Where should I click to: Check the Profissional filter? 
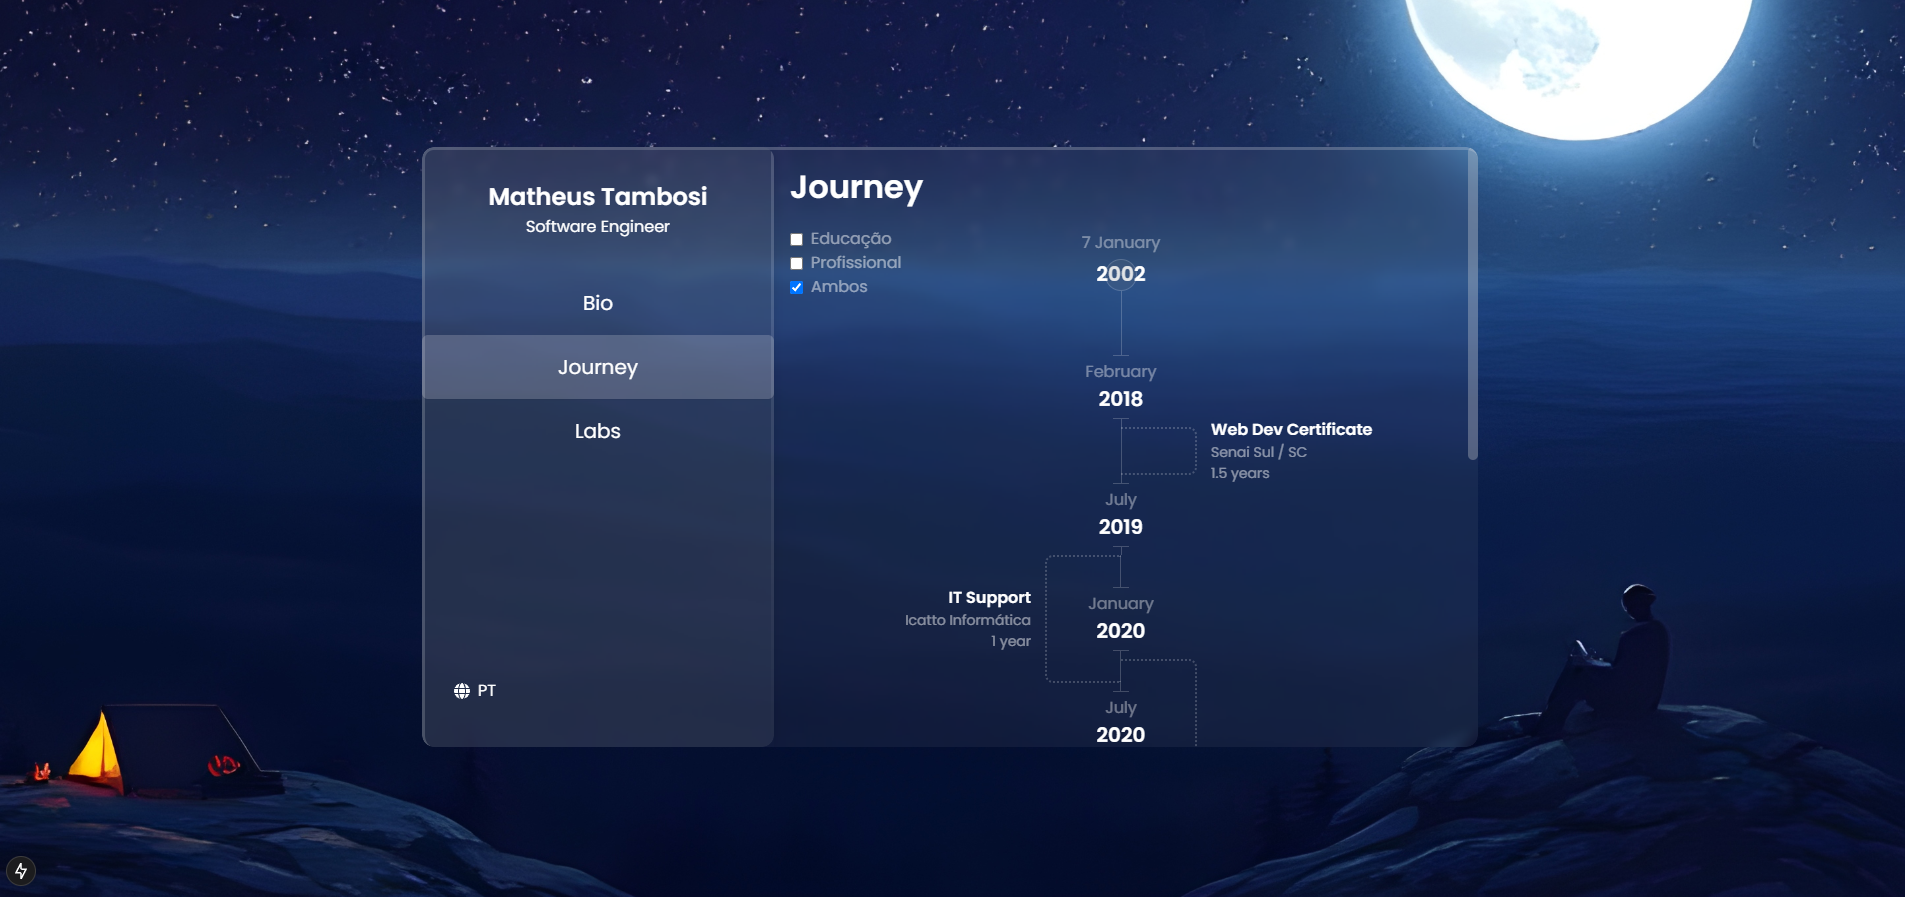(797, 263)
